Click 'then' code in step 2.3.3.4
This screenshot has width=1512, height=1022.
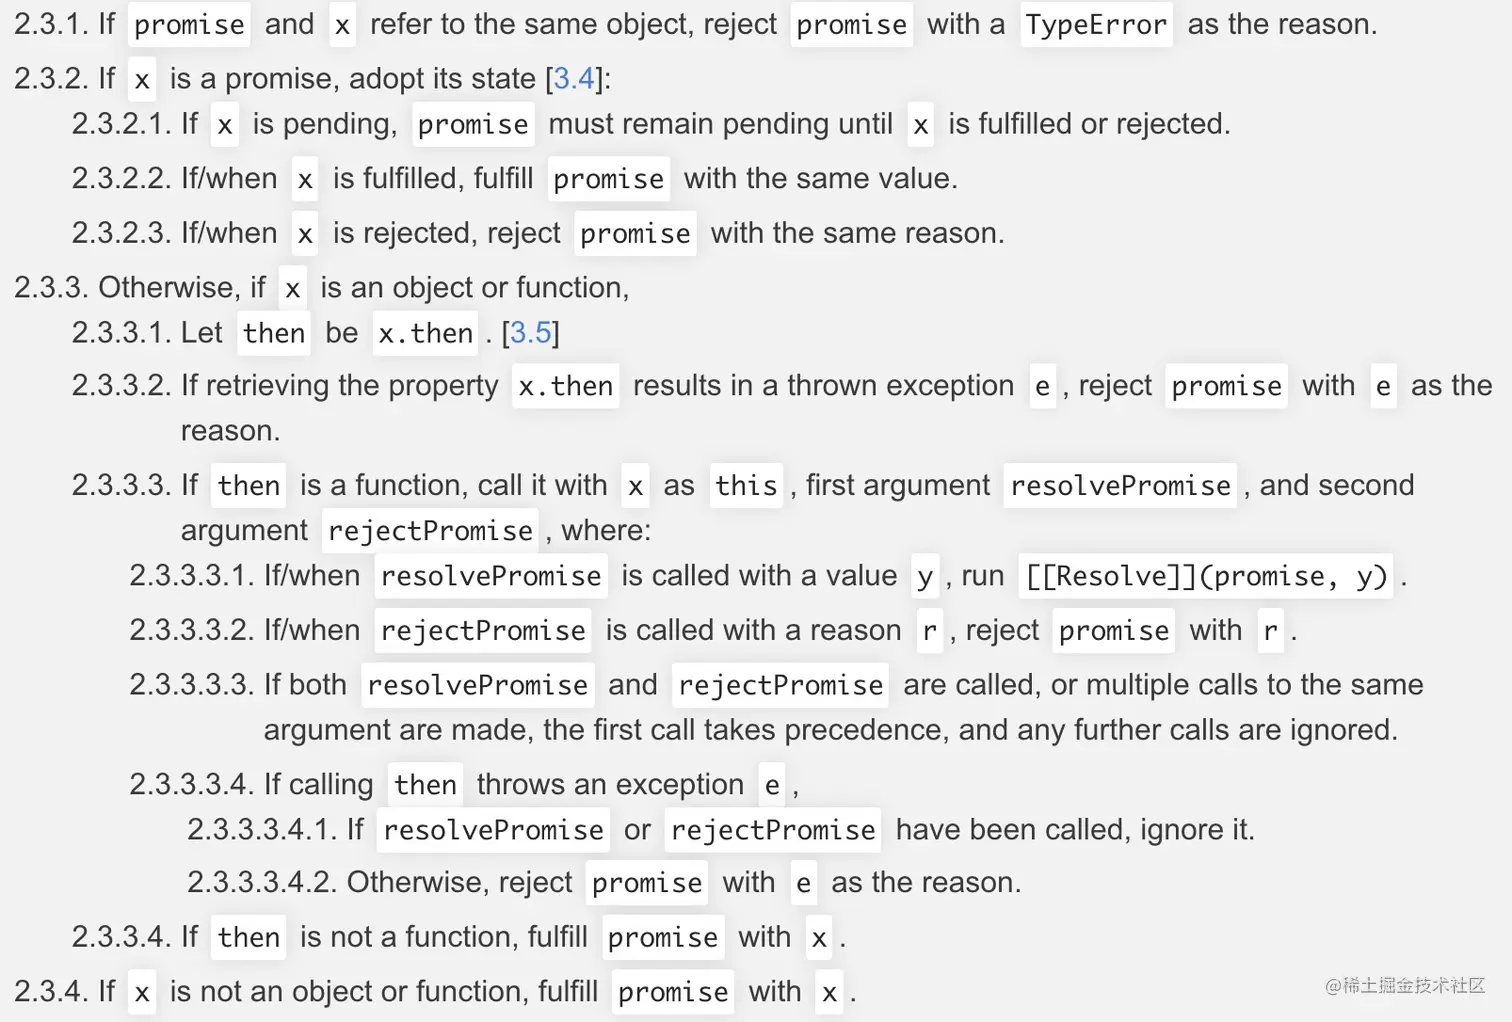tap(249, 937)
